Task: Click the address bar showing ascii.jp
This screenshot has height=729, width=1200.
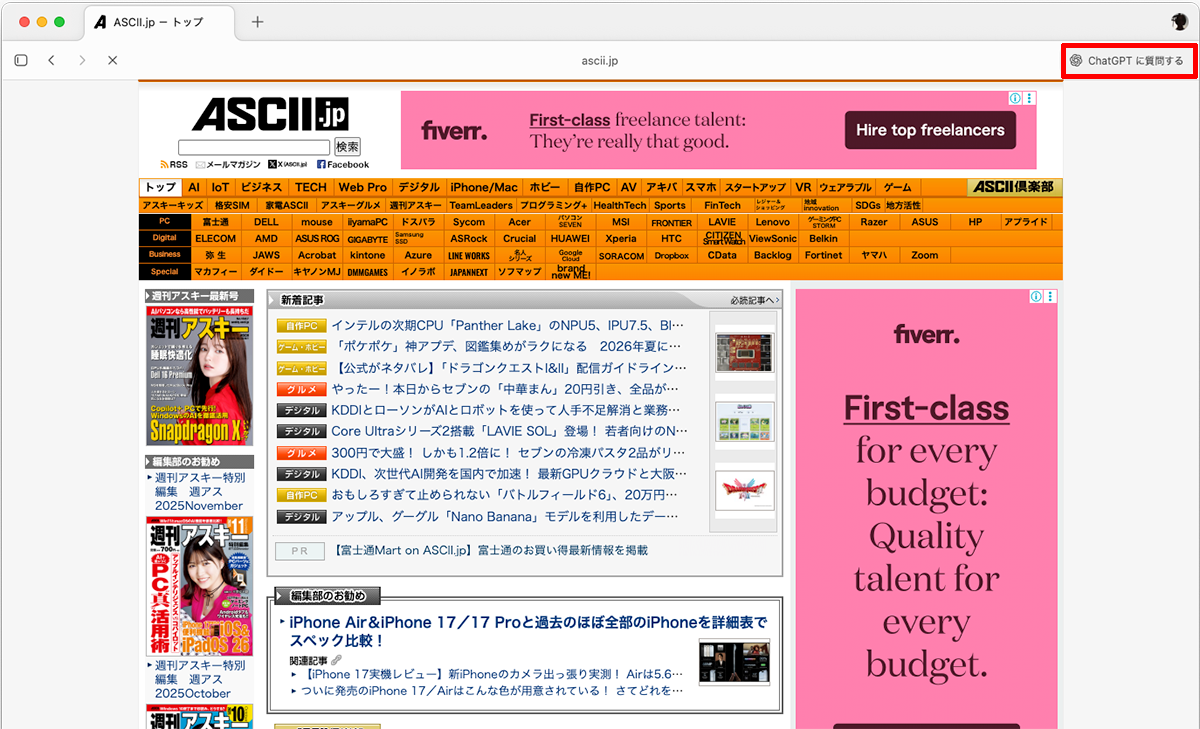Action: [600, 60]
